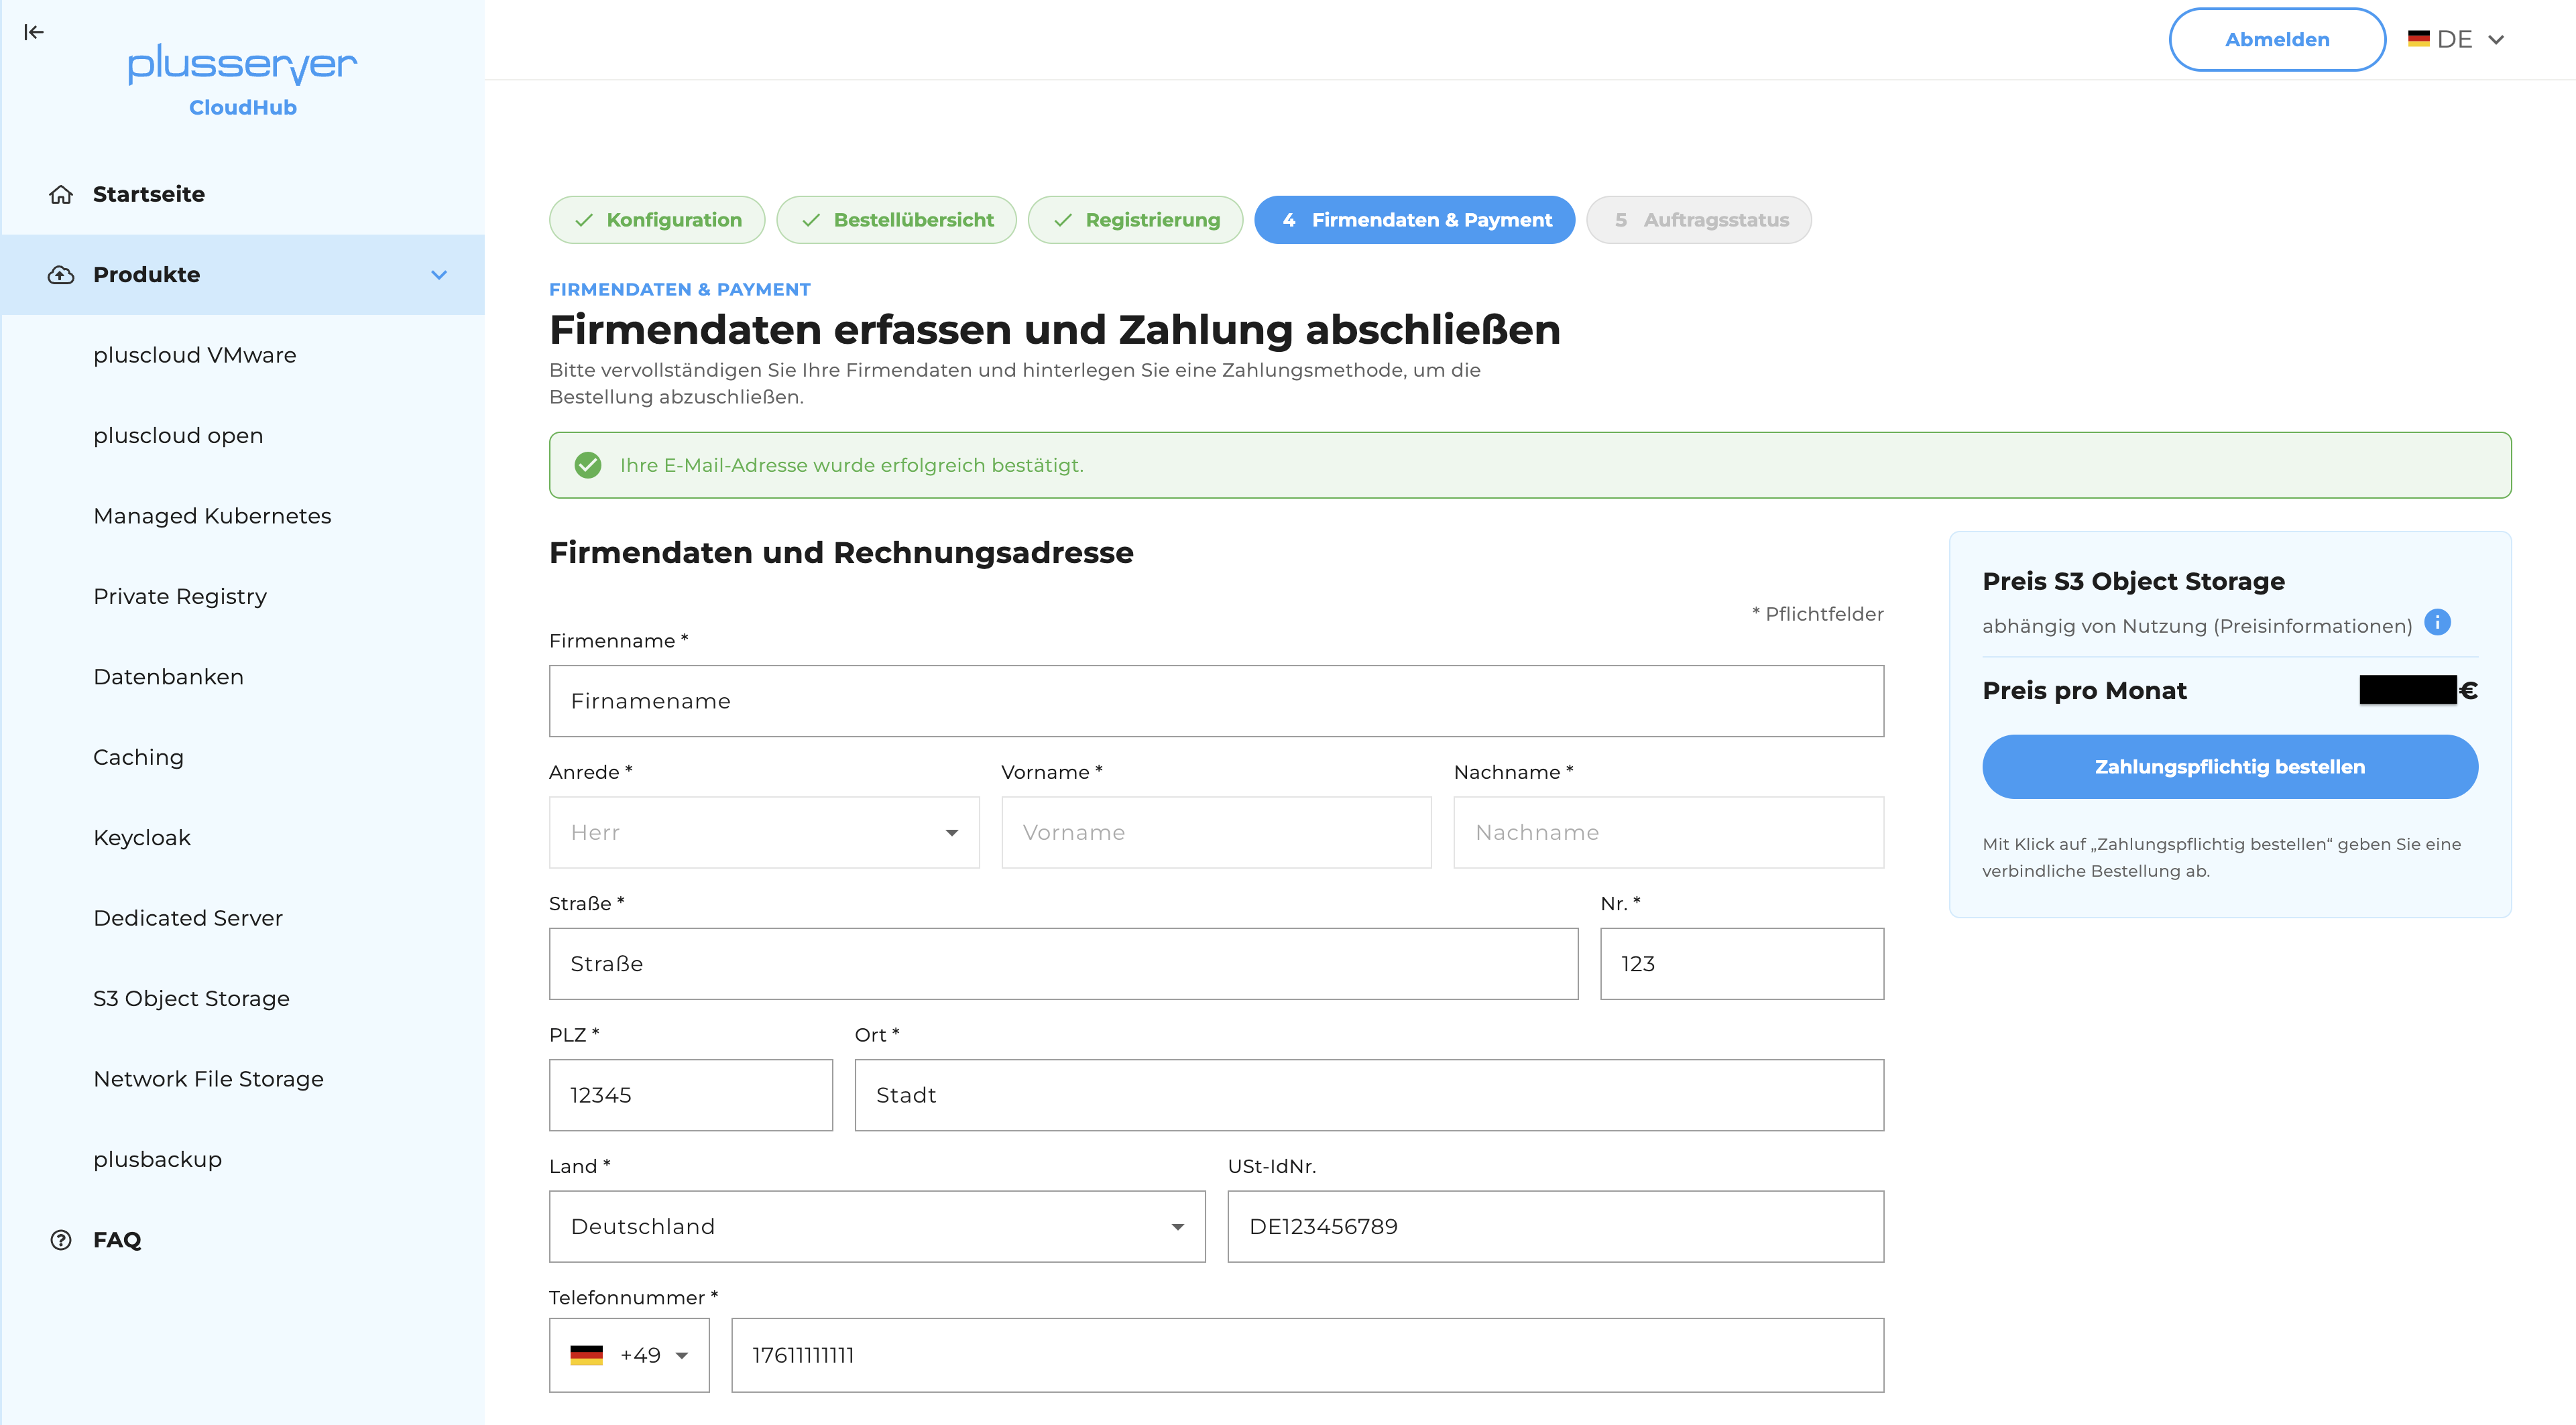This screenshot has width=2576, height=1425.
Task: Click the plusserver CloudHub logo
Action: click(x=242, y=80)
